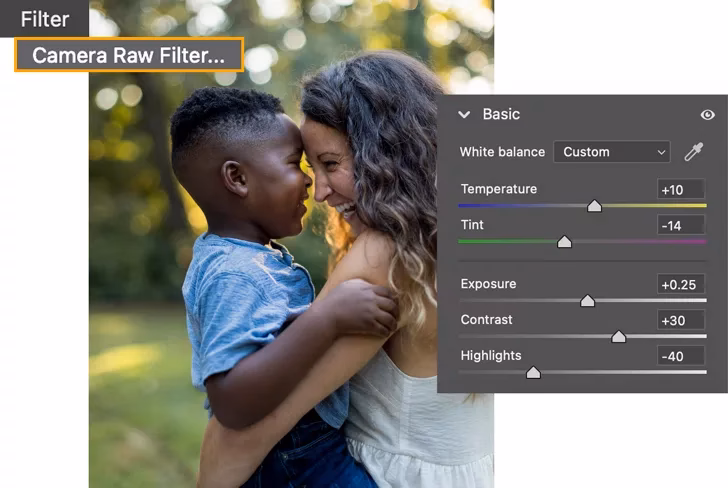
Task: Click the Exposure value field +0.25
Action: 681,284
